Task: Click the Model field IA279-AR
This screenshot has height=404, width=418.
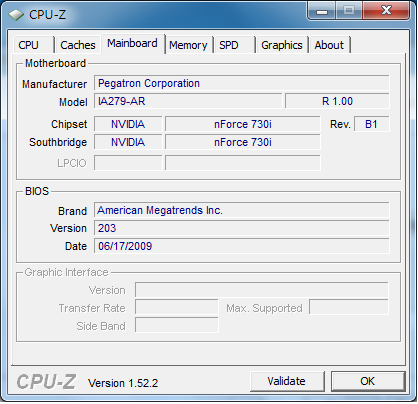Action: pyautogui.click(x=188, y=101)
